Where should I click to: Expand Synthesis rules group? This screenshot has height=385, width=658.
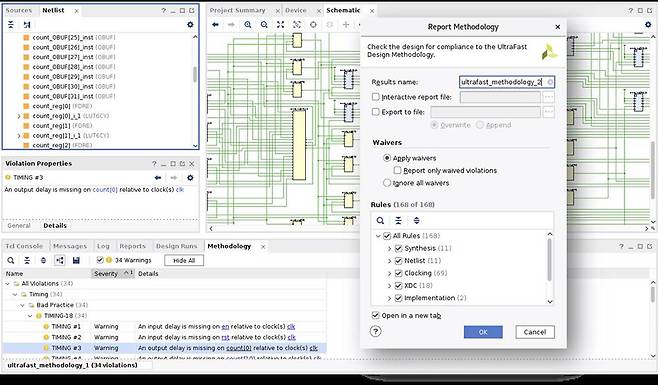click(389, 249)
